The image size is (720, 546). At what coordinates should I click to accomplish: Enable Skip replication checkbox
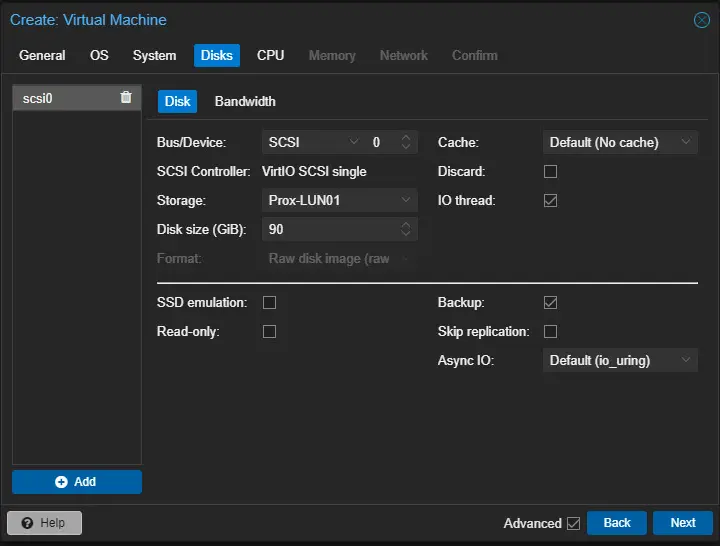point(550,332)
